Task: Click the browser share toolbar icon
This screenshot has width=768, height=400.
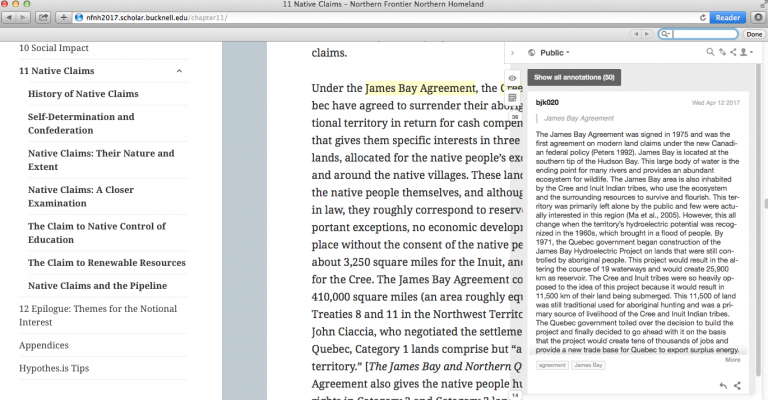Action: pyautogui.click(x=45, y=17)
